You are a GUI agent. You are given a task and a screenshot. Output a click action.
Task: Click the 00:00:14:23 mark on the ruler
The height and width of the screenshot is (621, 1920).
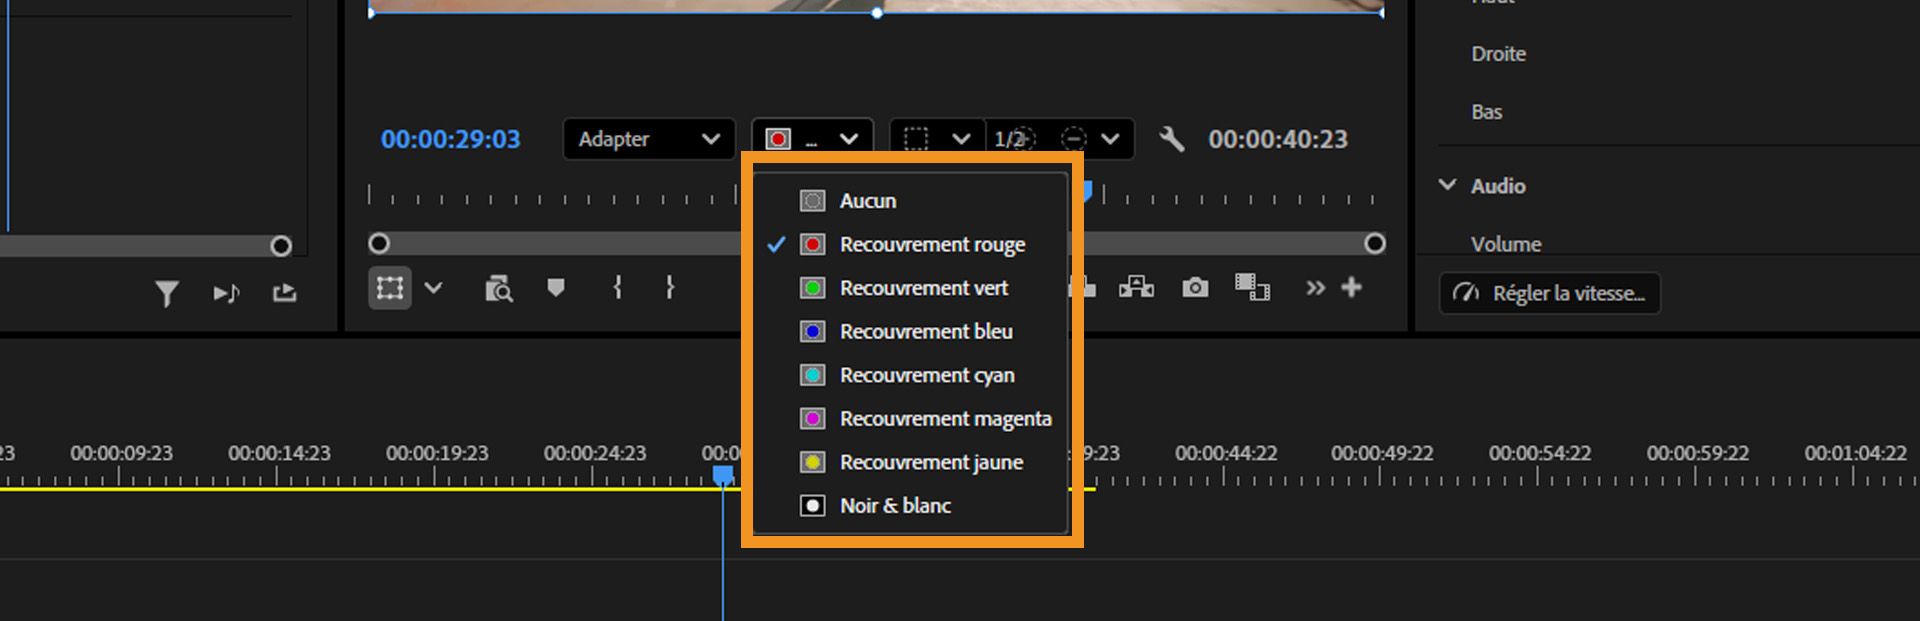(x=279, y=453)
